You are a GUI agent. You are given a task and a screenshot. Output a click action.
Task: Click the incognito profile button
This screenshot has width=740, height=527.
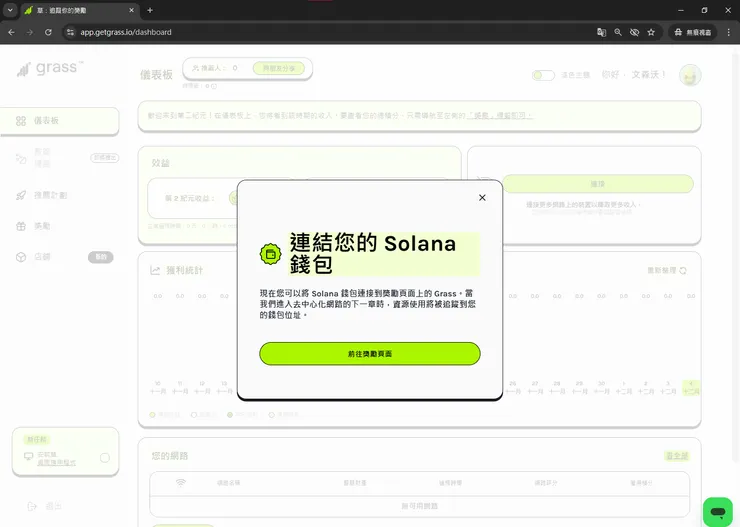tap(692, 32)
